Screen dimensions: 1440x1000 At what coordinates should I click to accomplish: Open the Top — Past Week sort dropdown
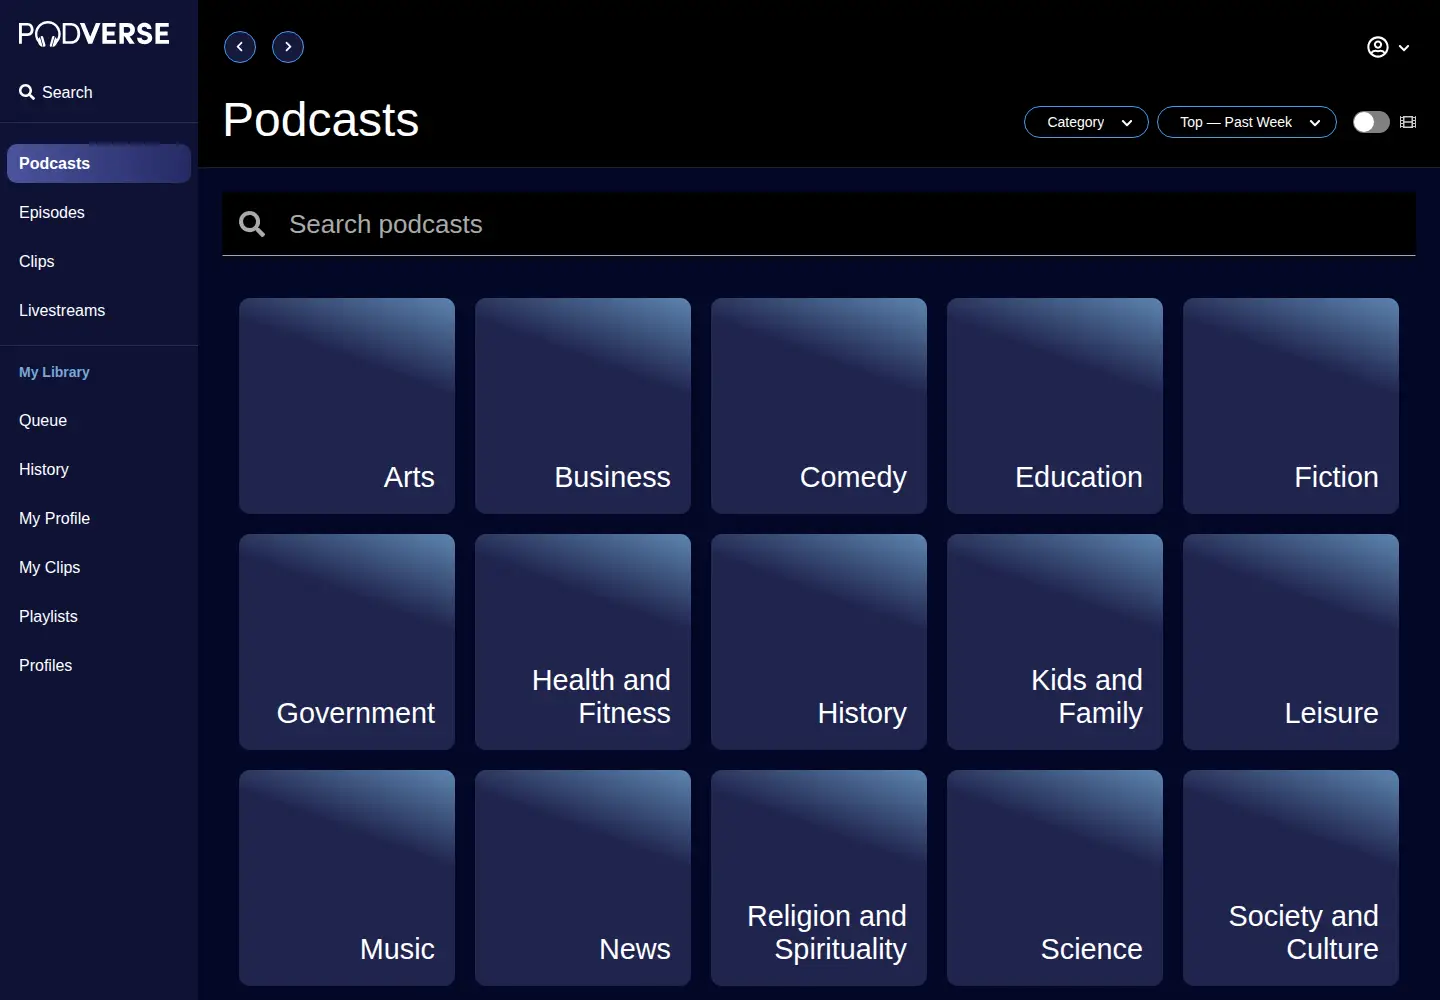pyautogui.click(x=1247, y=122)
